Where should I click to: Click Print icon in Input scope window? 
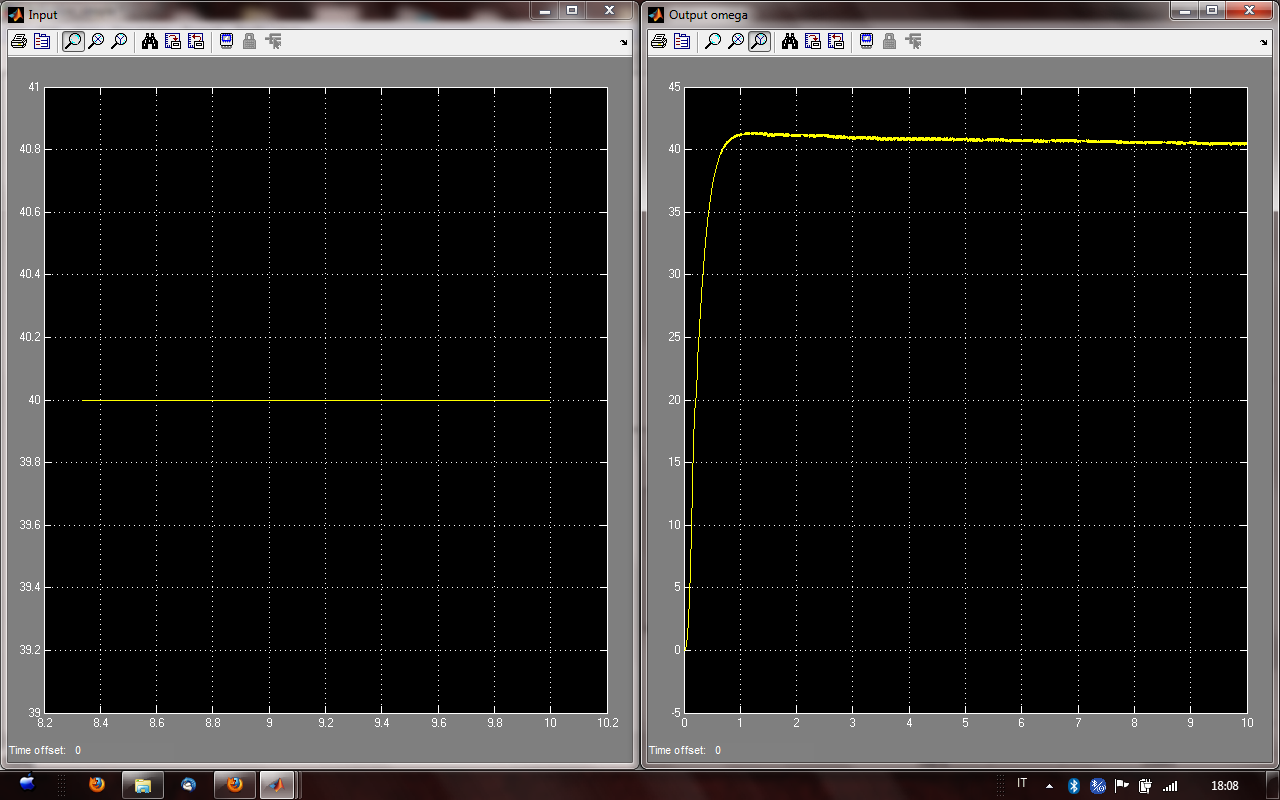[x=18, y=41]
